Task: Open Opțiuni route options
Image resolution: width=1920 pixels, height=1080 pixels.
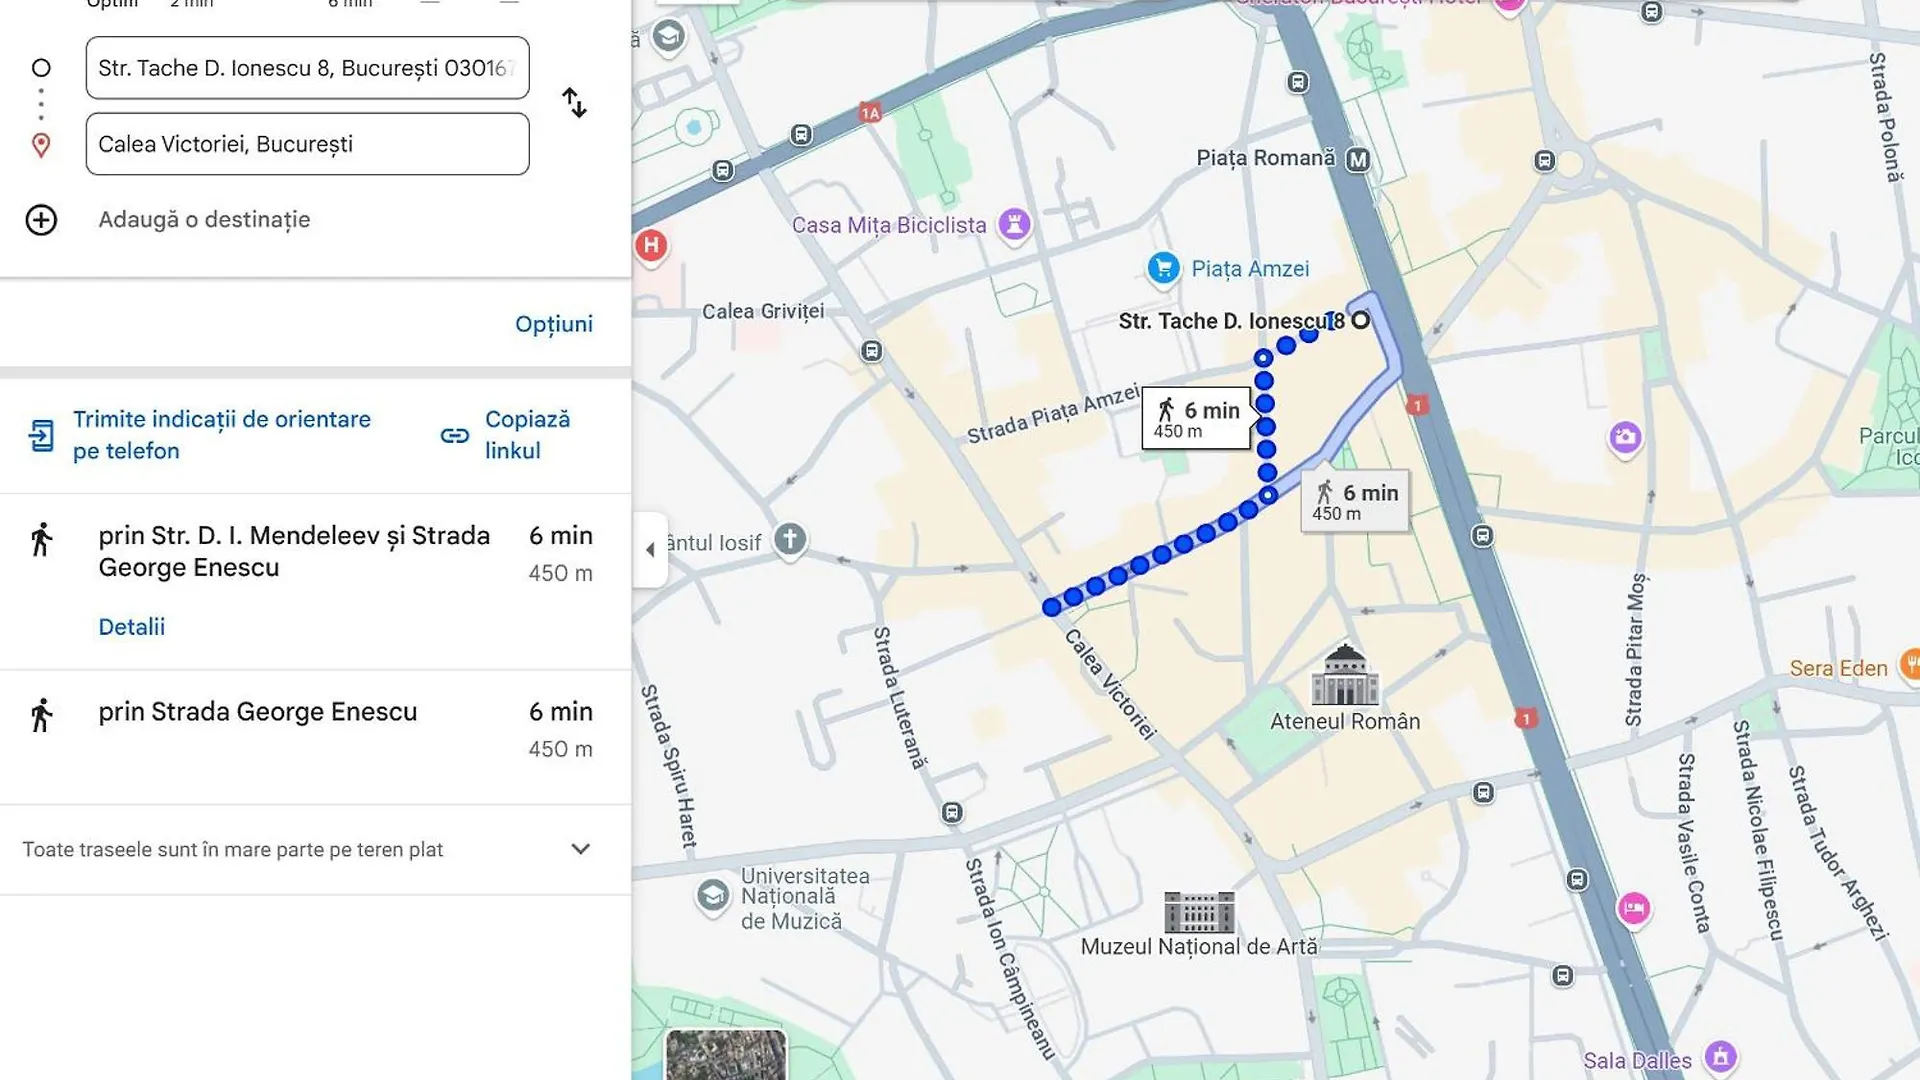Action: click(553, 324)
